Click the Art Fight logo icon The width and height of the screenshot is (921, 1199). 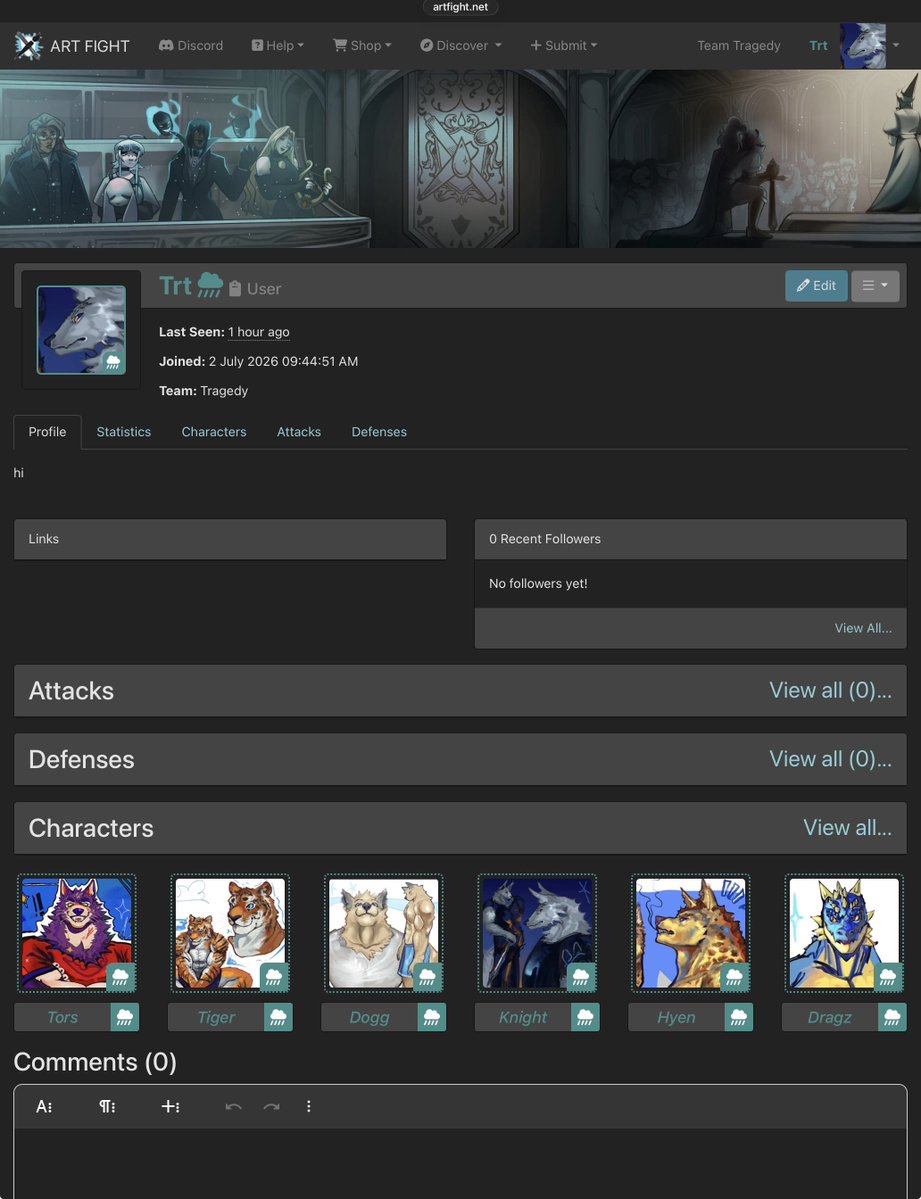pos(28,46)
